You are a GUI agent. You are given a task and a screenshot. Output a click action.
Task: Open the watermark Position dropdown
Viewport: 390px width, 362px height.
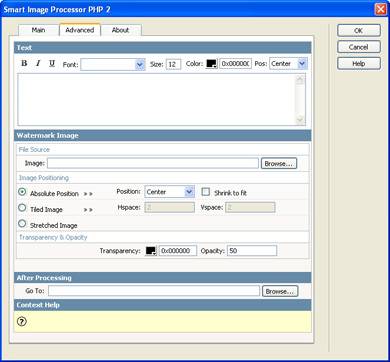point(189,192)
